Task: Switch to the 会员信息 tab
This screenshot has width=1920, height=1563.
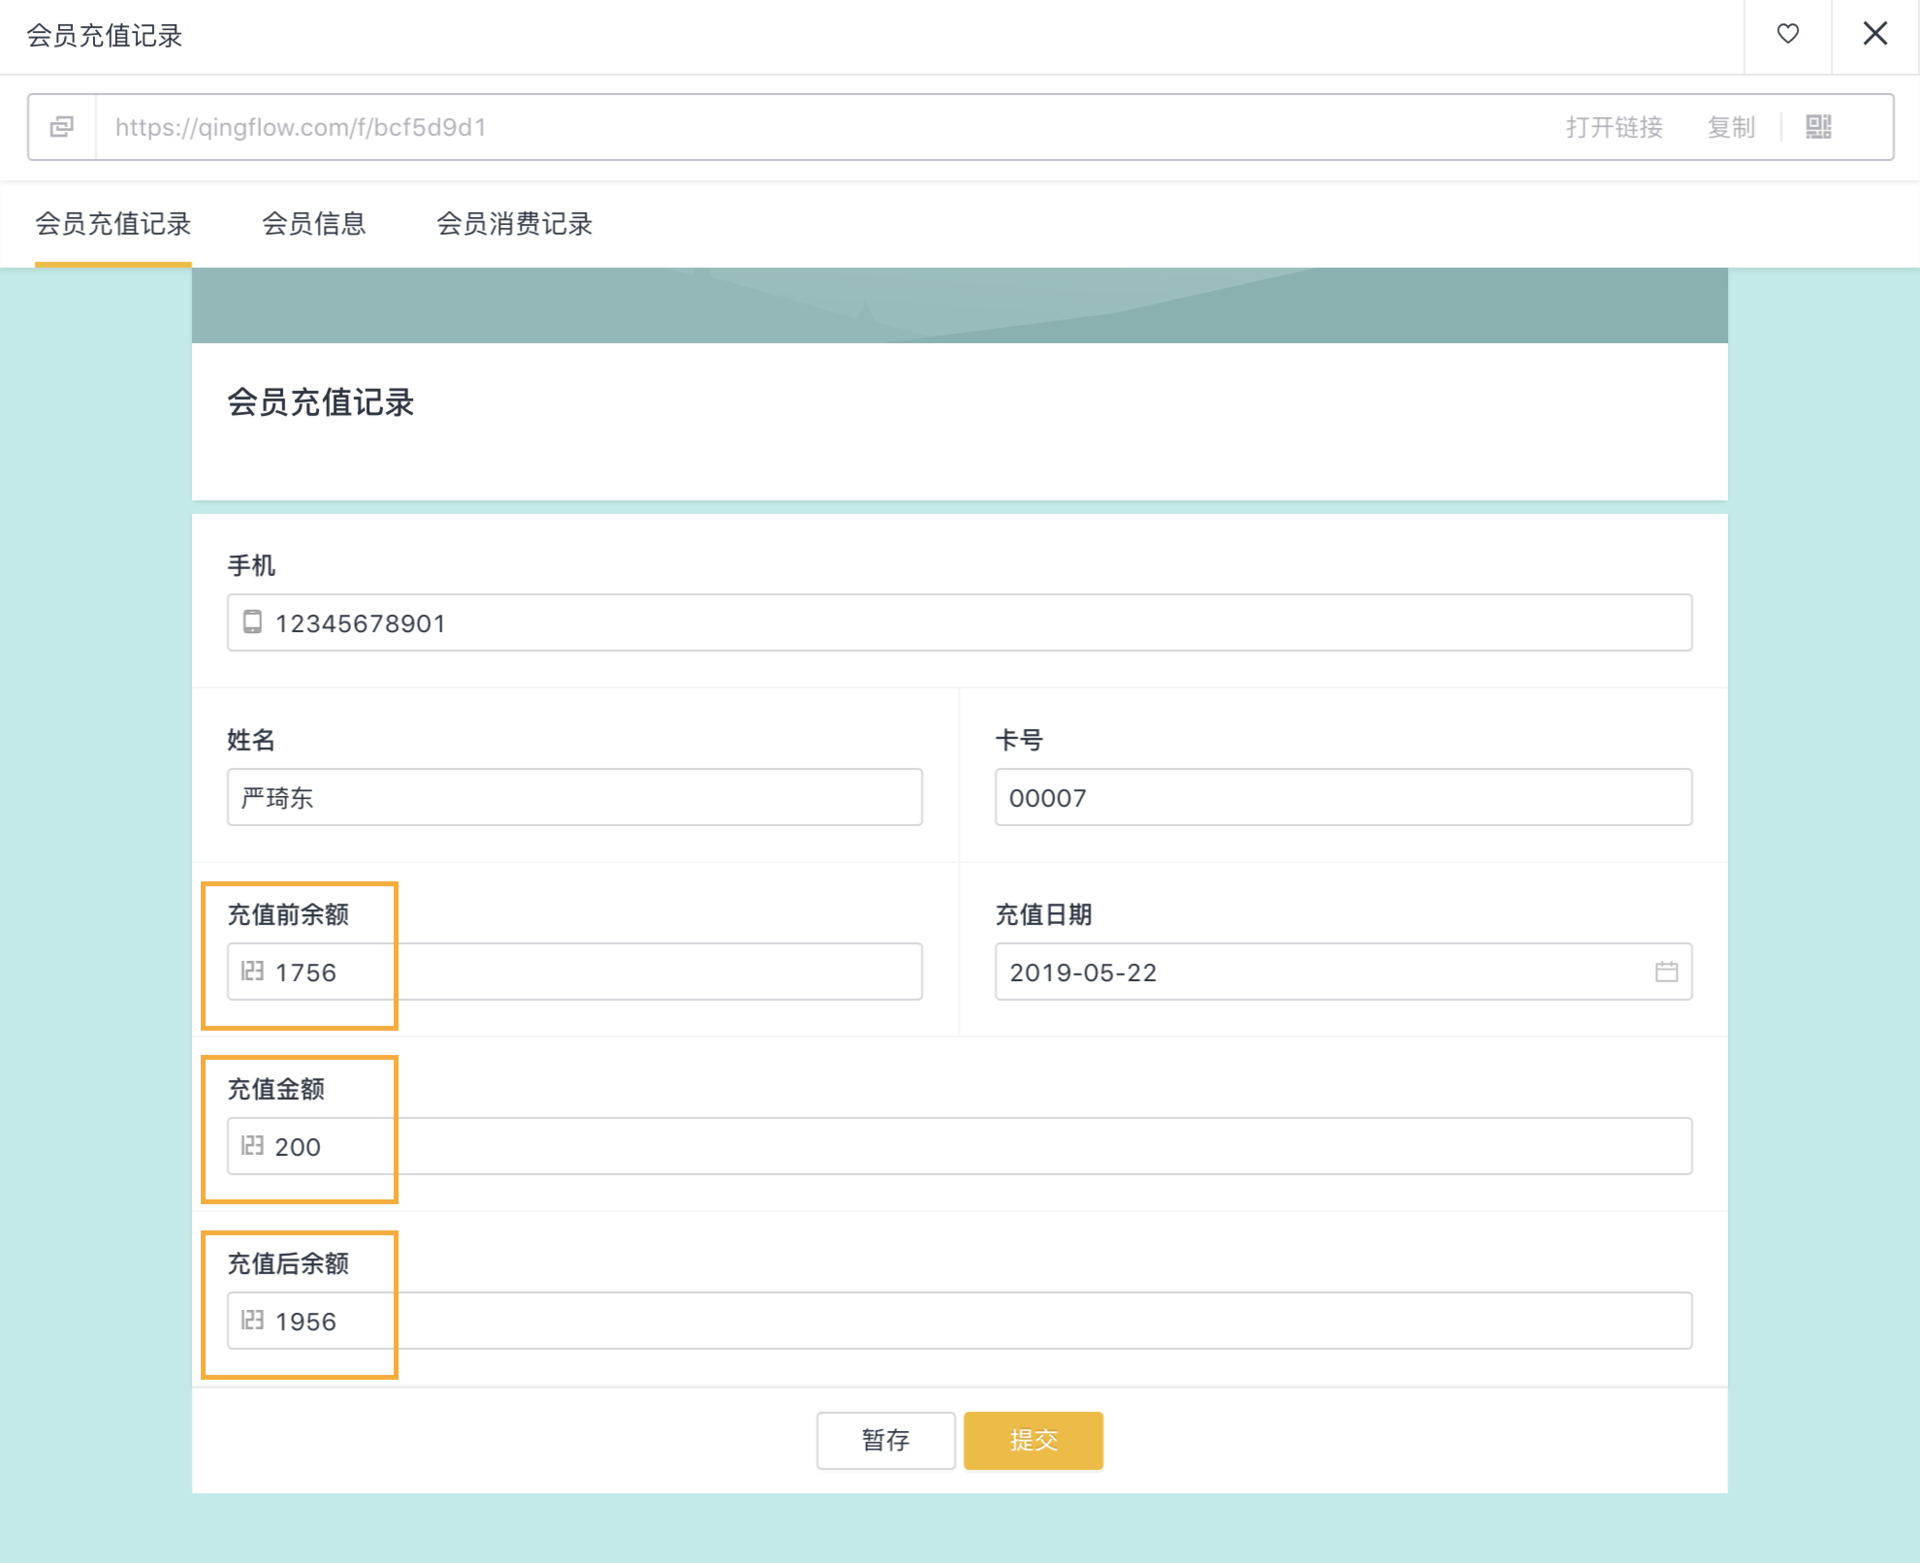Action: tap(313, 224)
